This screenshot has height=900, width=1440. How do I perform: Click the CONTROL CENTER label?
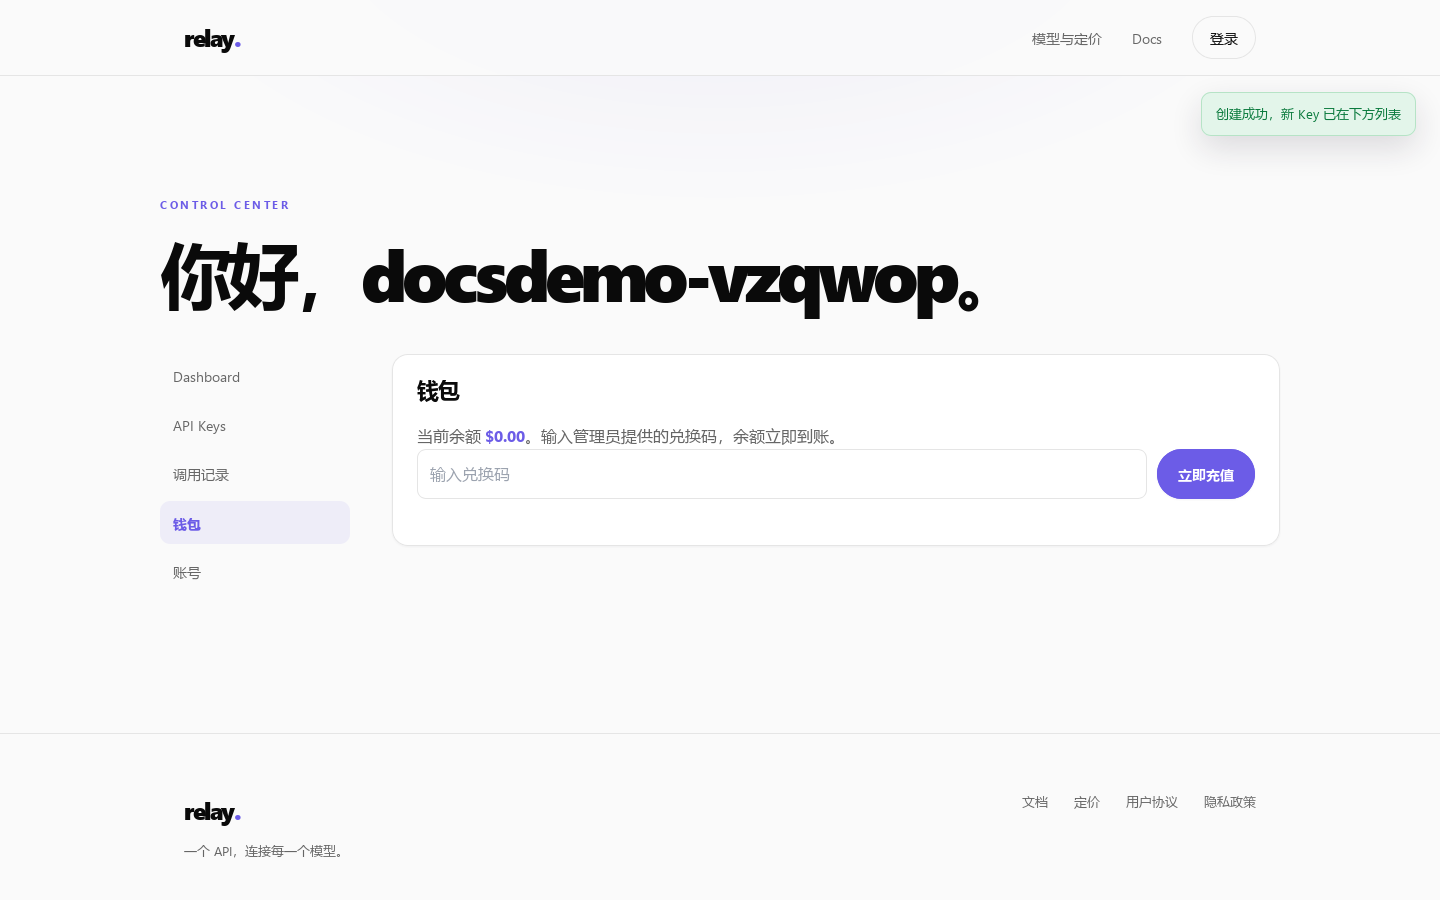(x=225, y=205)
